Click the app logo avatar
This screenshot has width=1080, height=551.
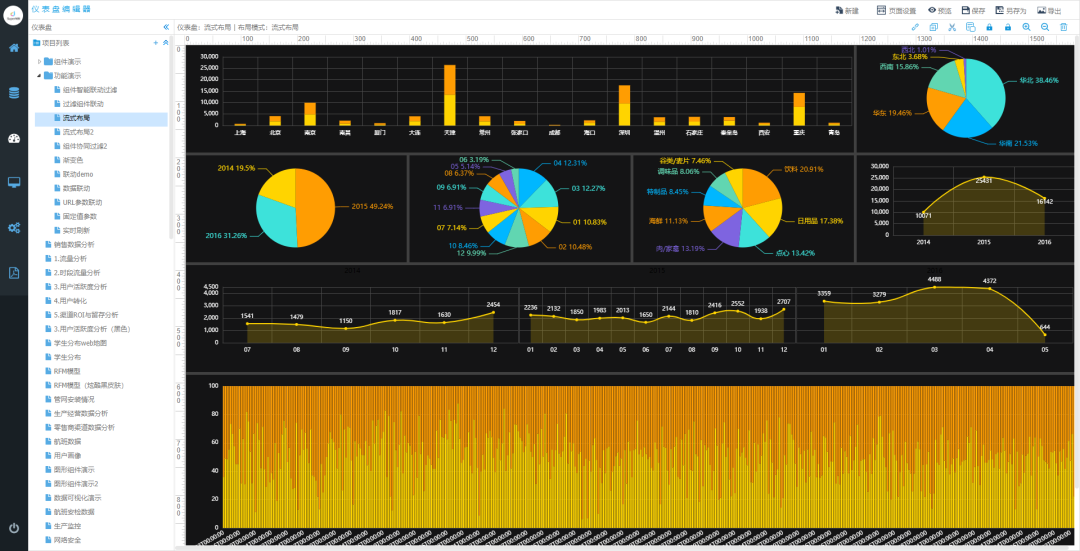coord(13,14)
